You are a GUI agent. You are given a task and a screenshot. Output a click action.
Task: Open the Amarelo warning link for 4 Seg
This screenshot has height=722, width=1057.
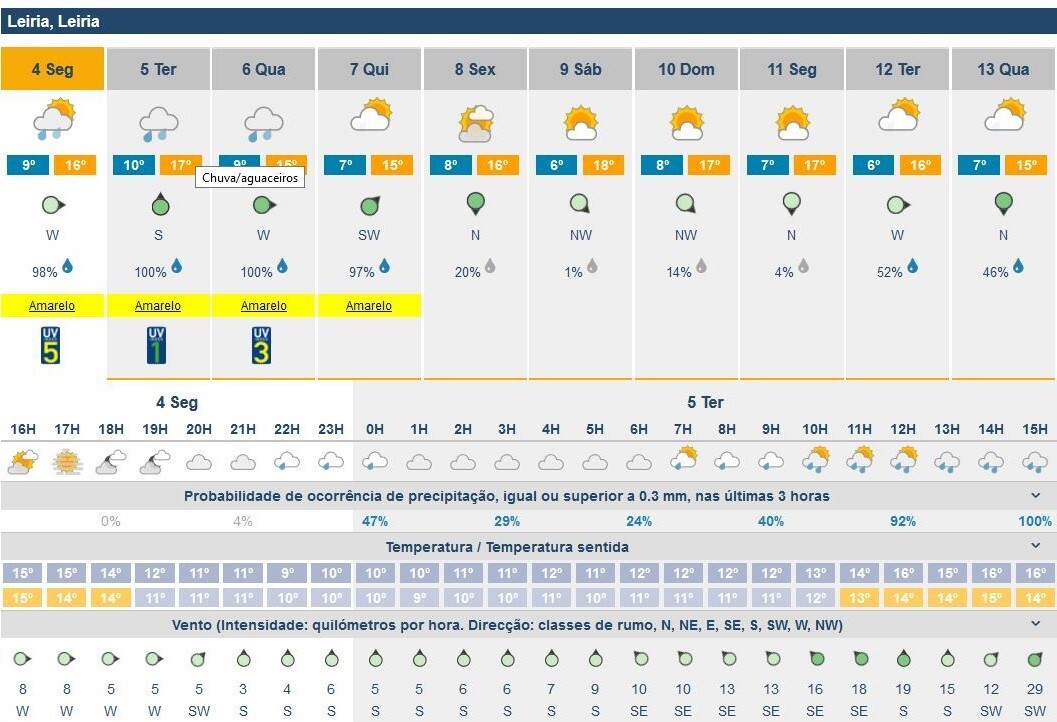pos(52,306)
